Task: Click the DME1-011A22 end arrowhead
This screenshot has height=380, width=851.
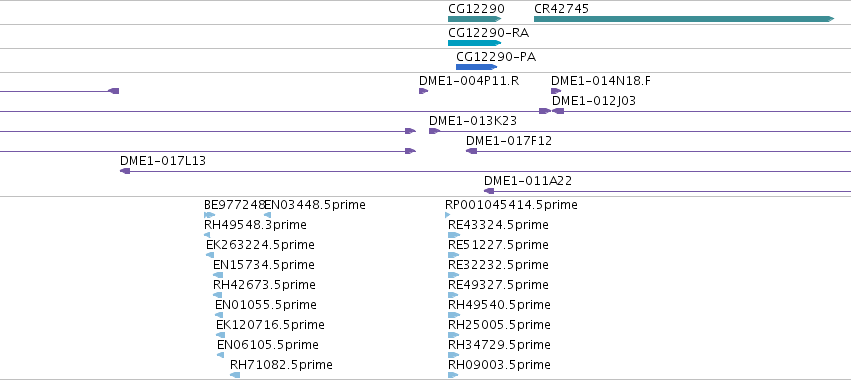Action: coord(489,191)
